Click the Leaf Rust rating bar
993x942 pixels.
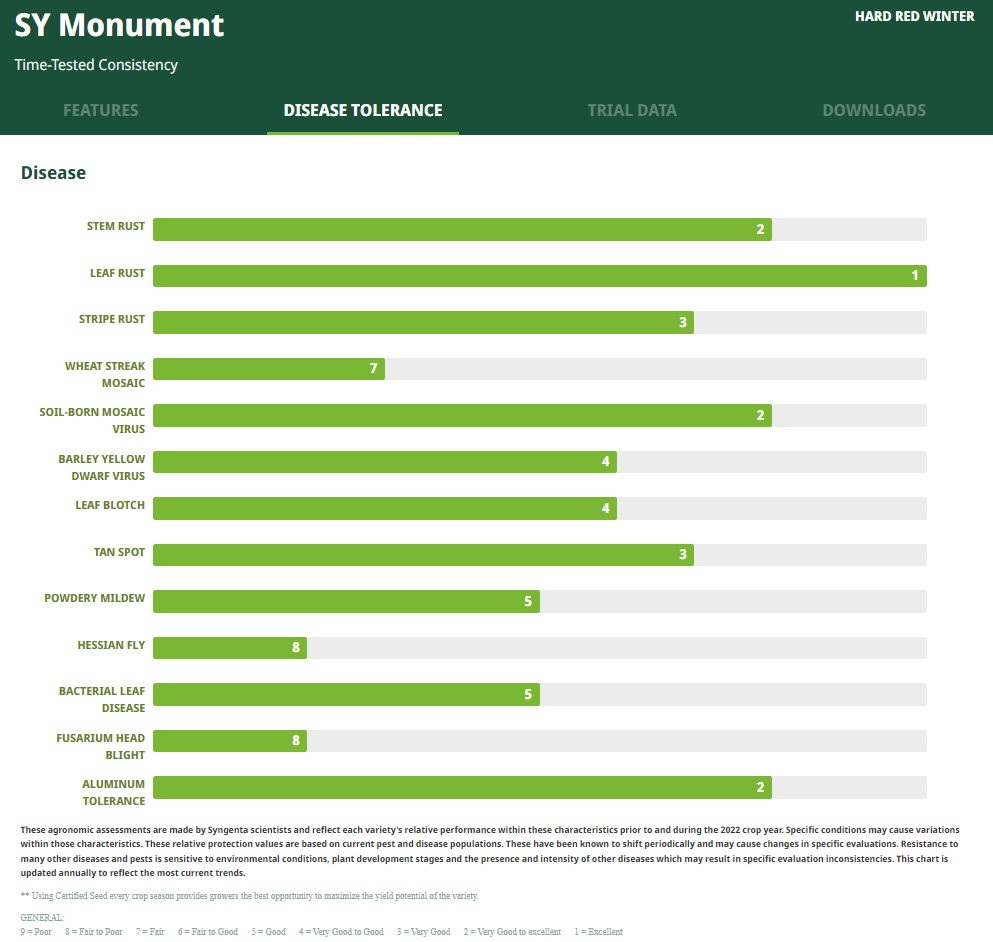(540, 276)
